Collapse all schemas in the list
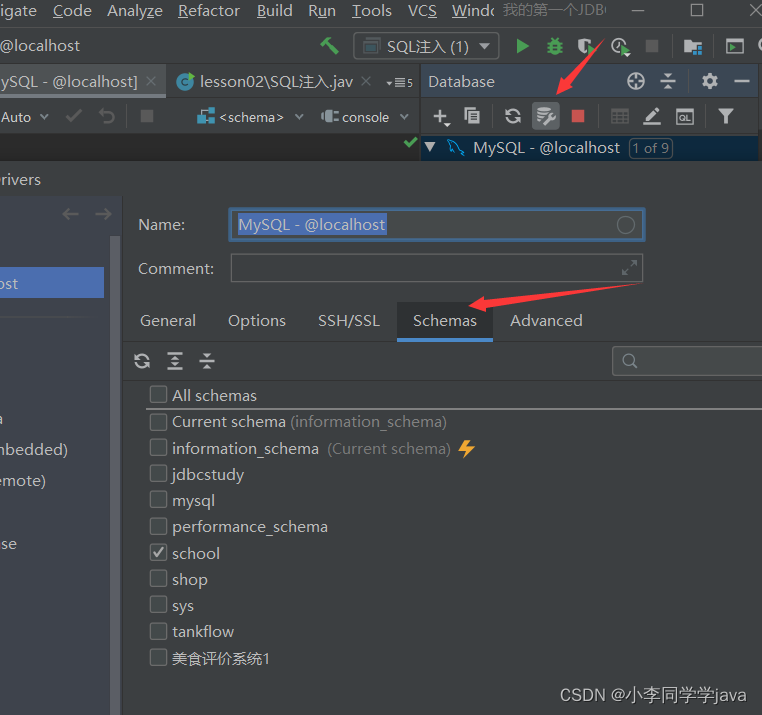Viewport: 762px width, 715px height. point(207,361)
